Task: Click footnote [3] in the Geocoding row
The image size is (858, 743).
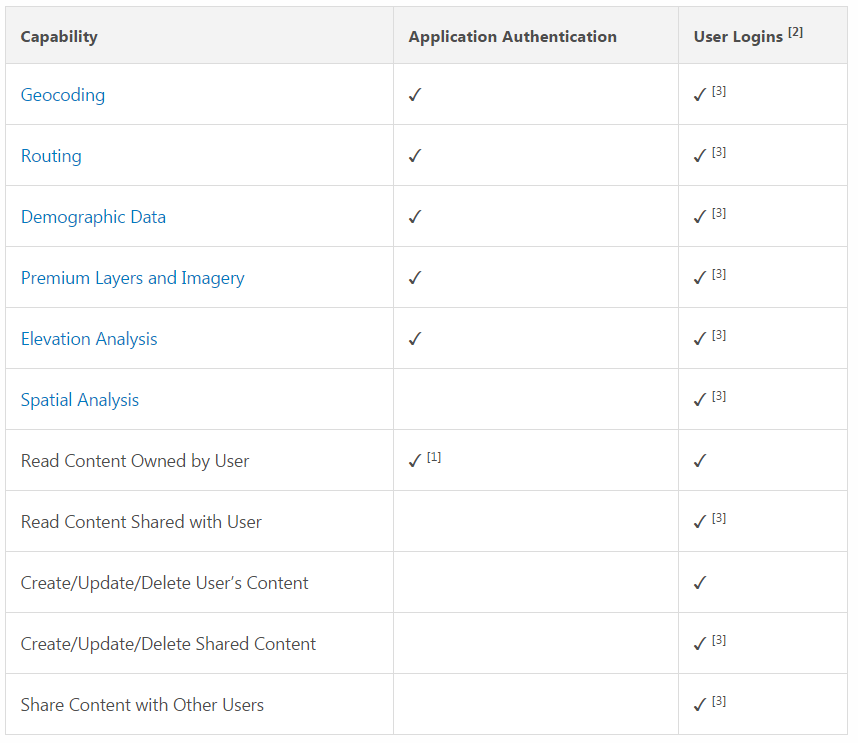Action: (x=719, y=91)
